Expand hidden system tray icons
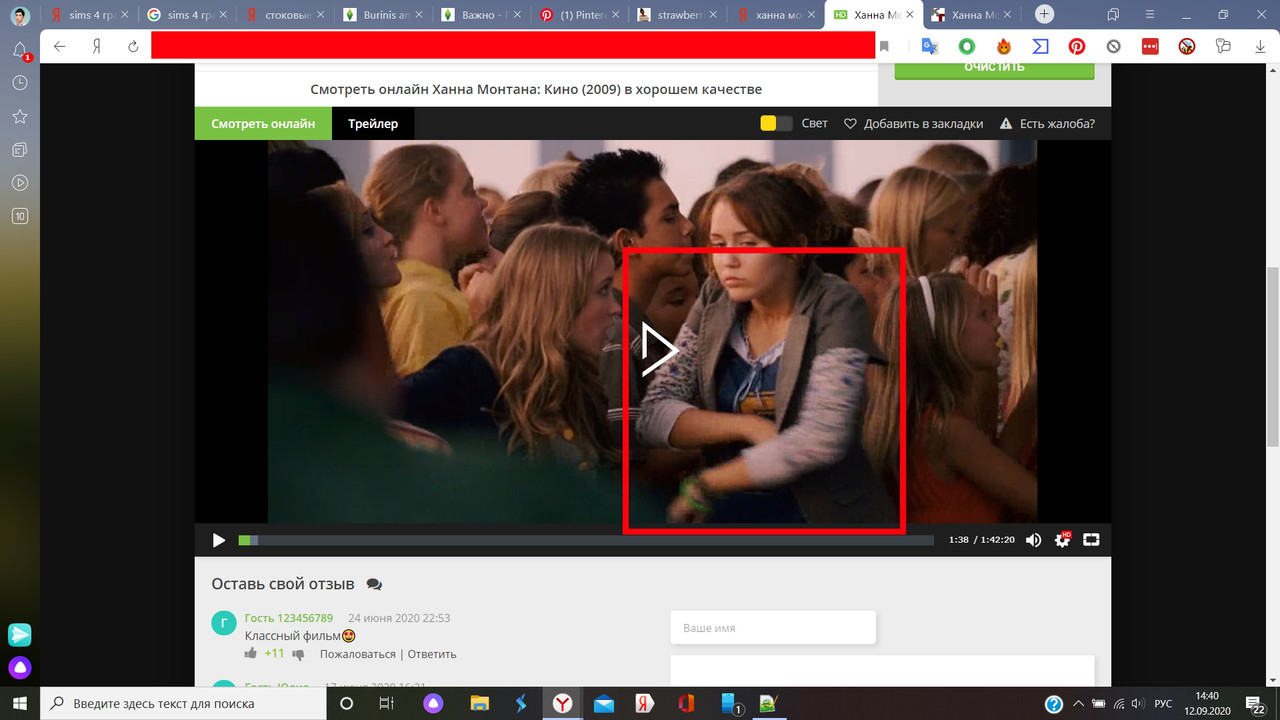Viewport: 1280px width, 720px height. 1076,703
